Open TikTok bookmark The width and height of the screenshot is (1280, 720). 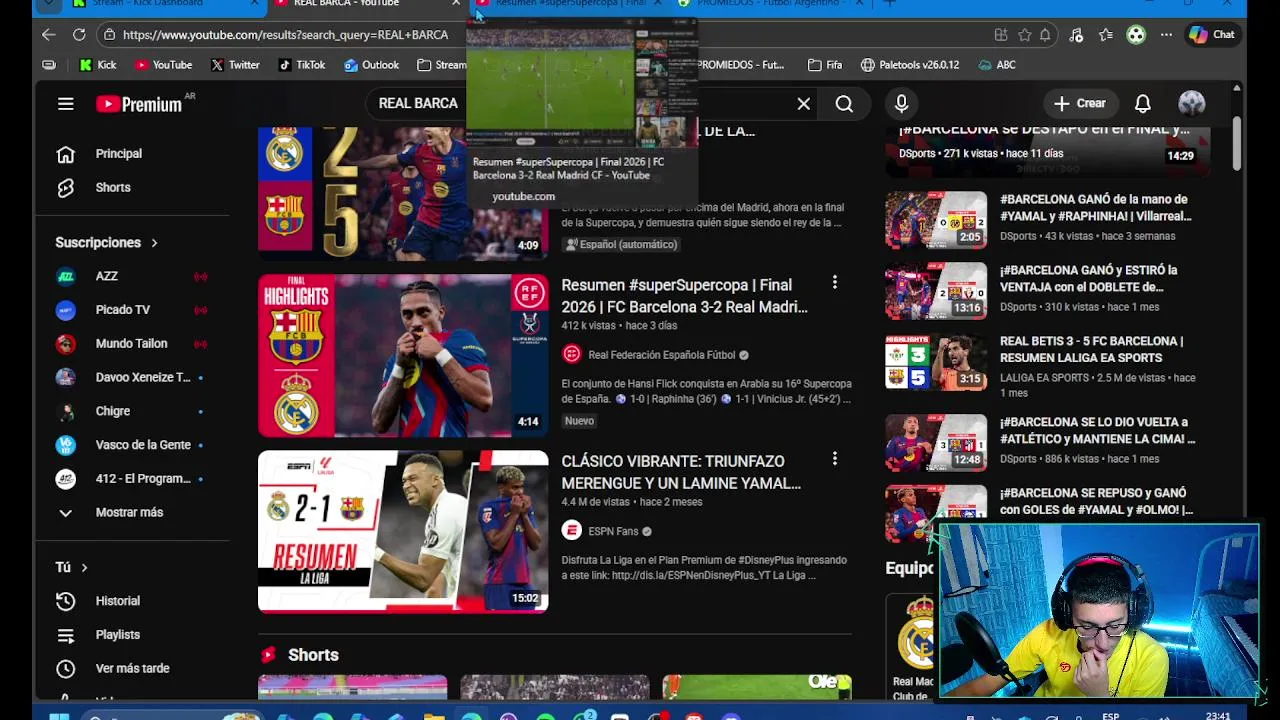[x=302, y=65]
